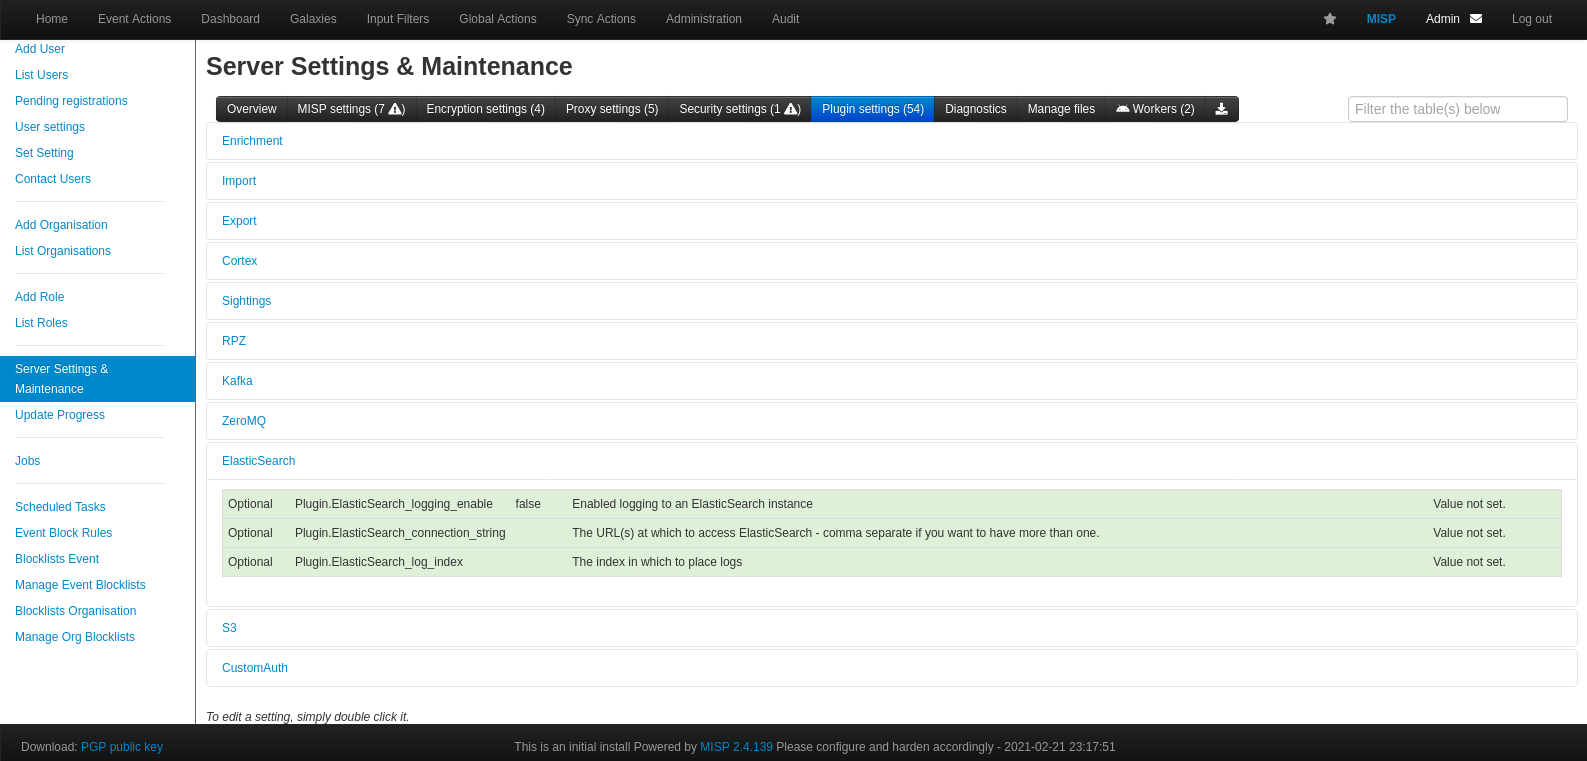Expand the Enrichment plugin section
This screenshot has height=761, width=1587.
252,141
